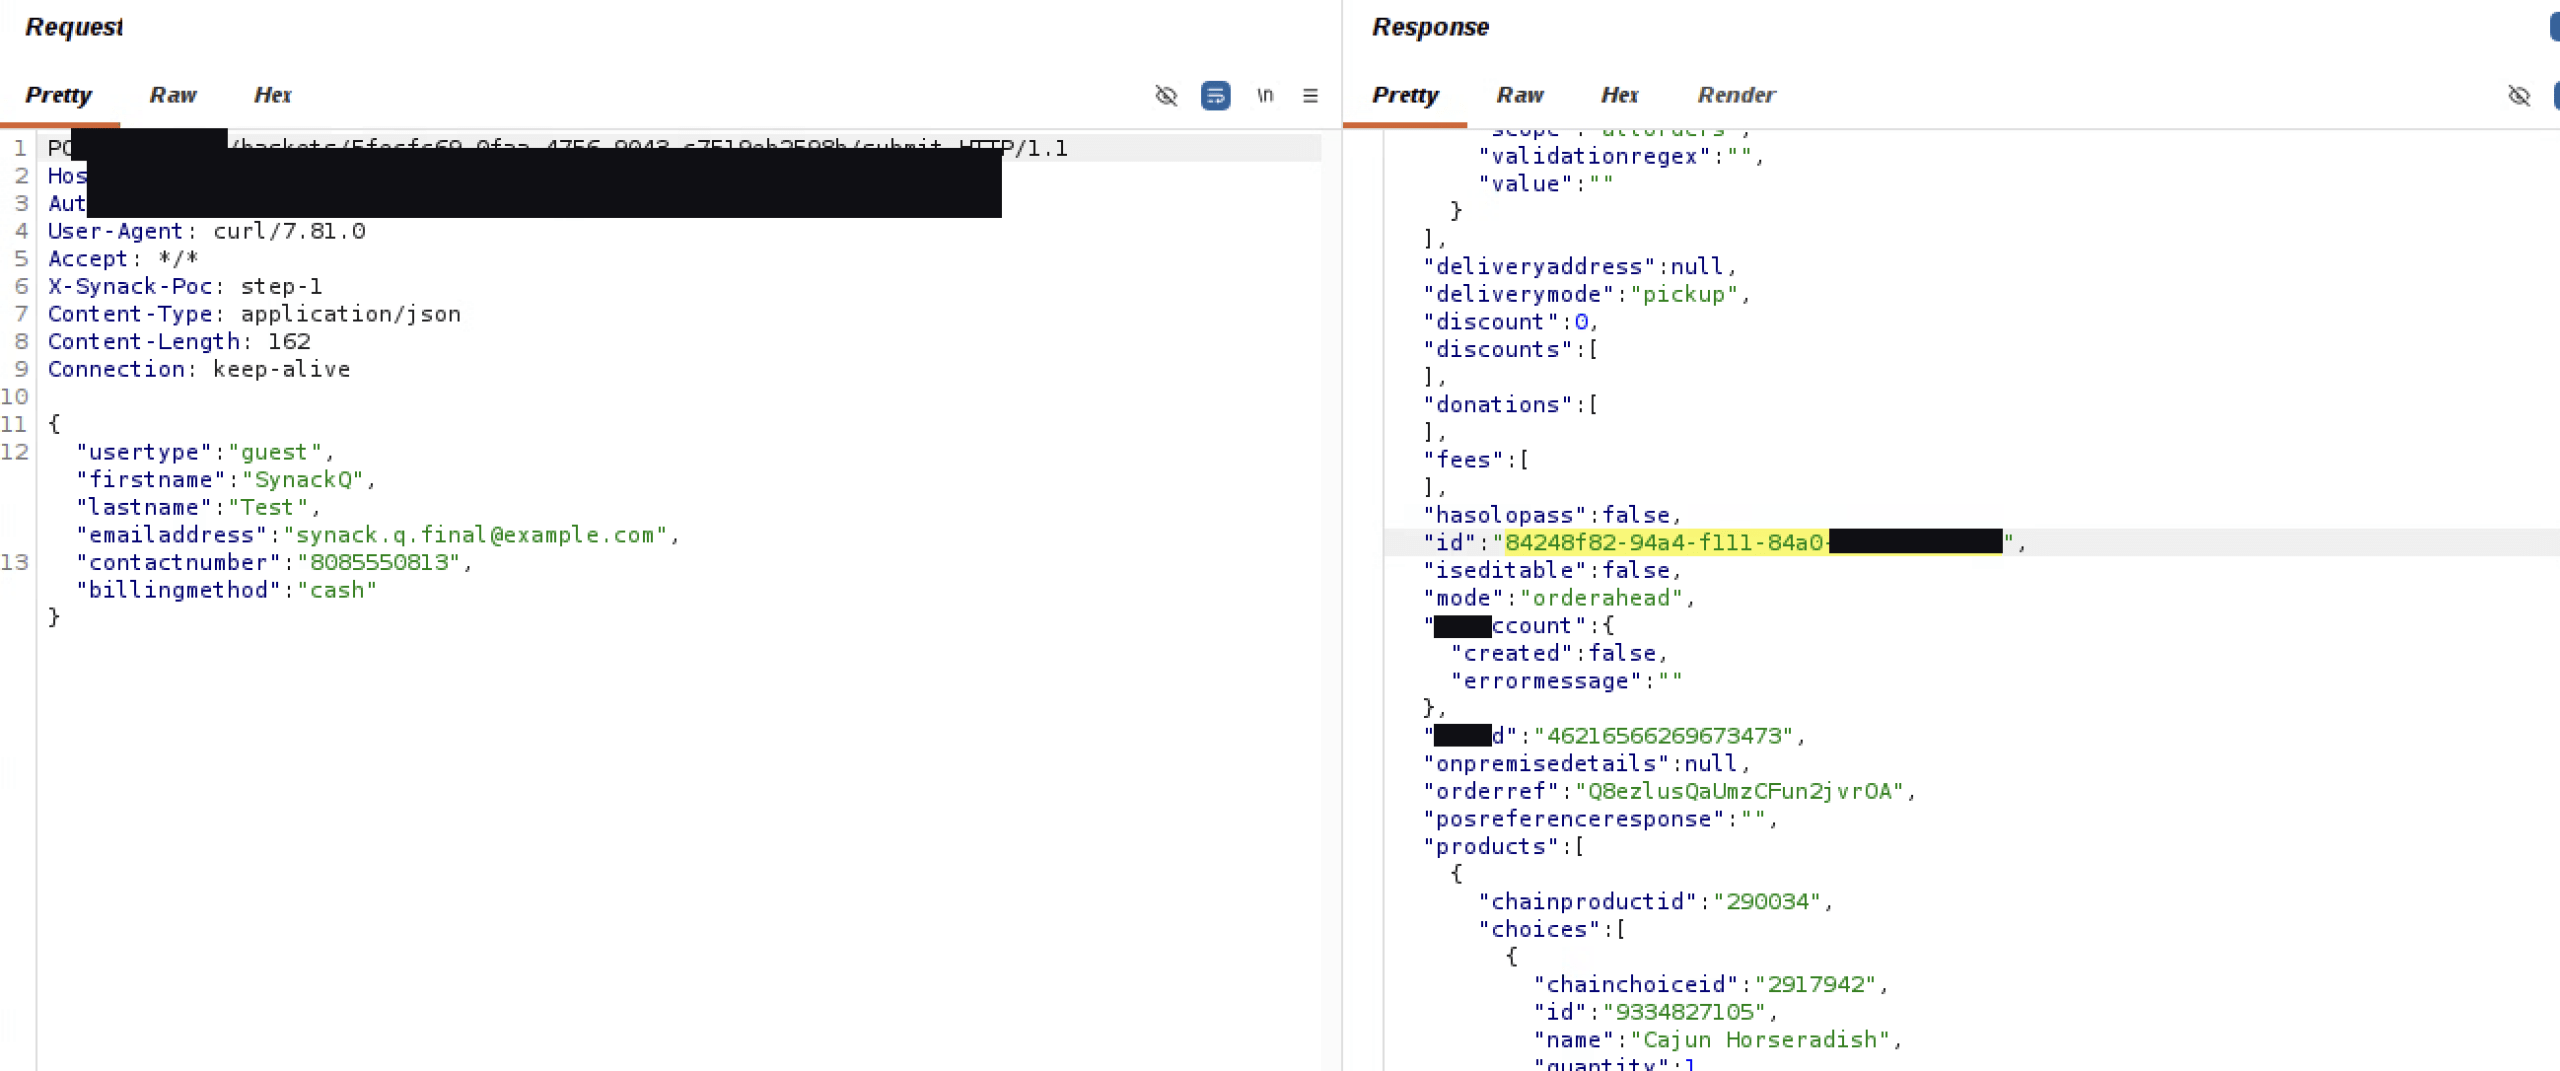Toggle the crossed-eye icon in the Response toolbar
This screenshot has width=2560, height=1071.
click(2519, 95)
